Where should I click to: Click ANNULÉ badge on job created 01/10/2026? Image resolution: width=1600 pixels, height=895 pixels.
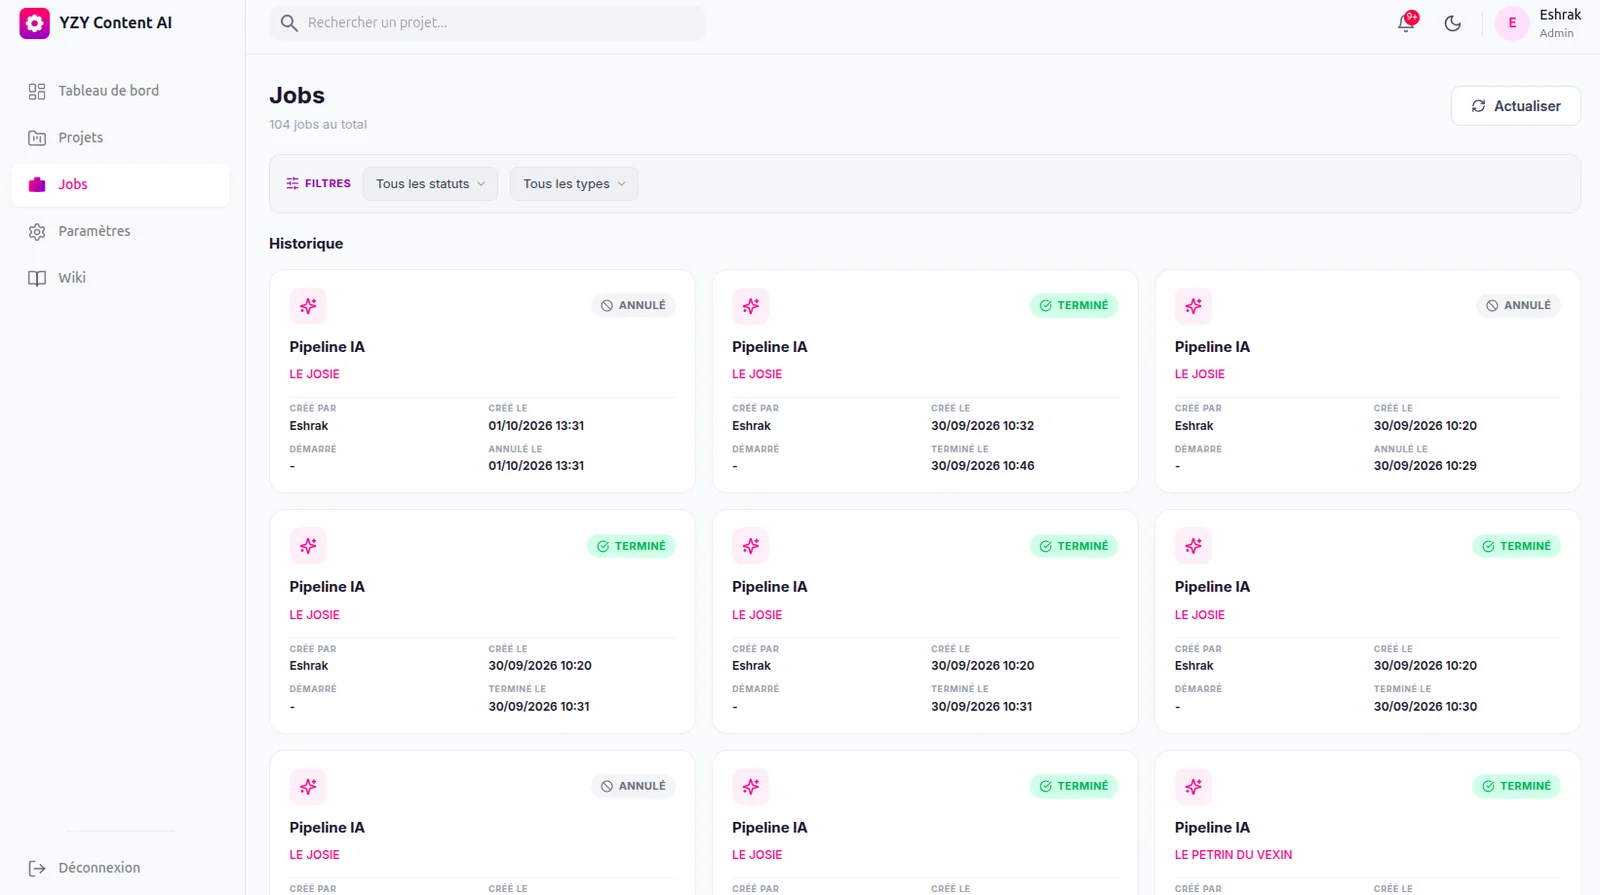tap(633, 306)
